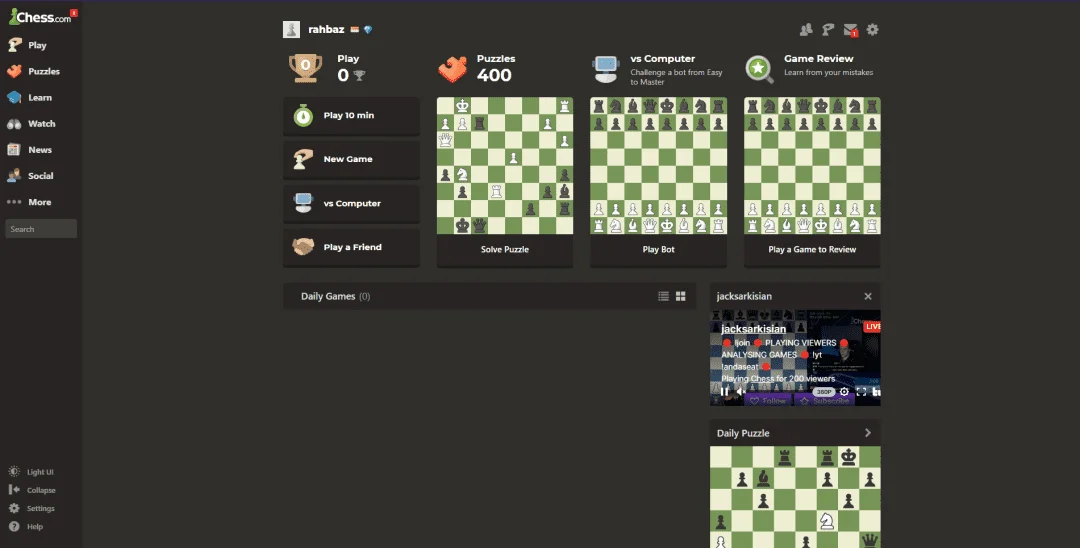Click the Play a Friend button

351,247
